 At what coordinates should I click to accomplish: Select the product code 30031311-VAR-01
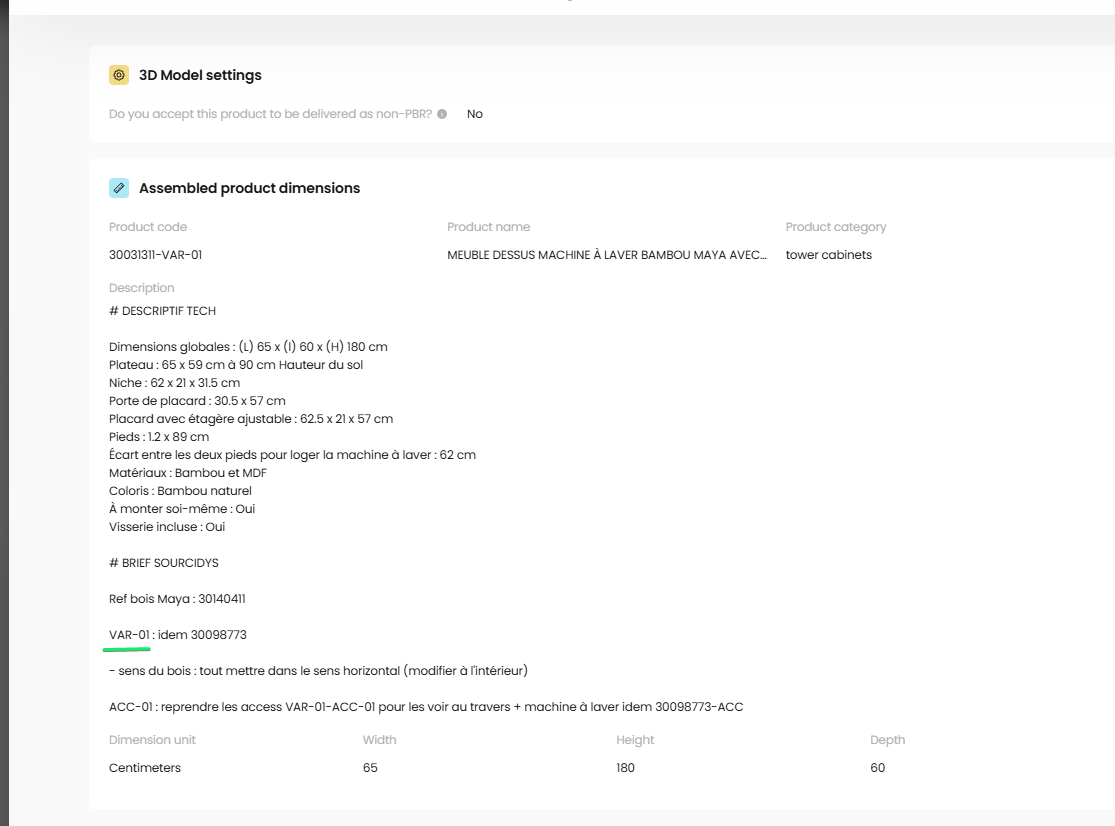click(156, 254)
